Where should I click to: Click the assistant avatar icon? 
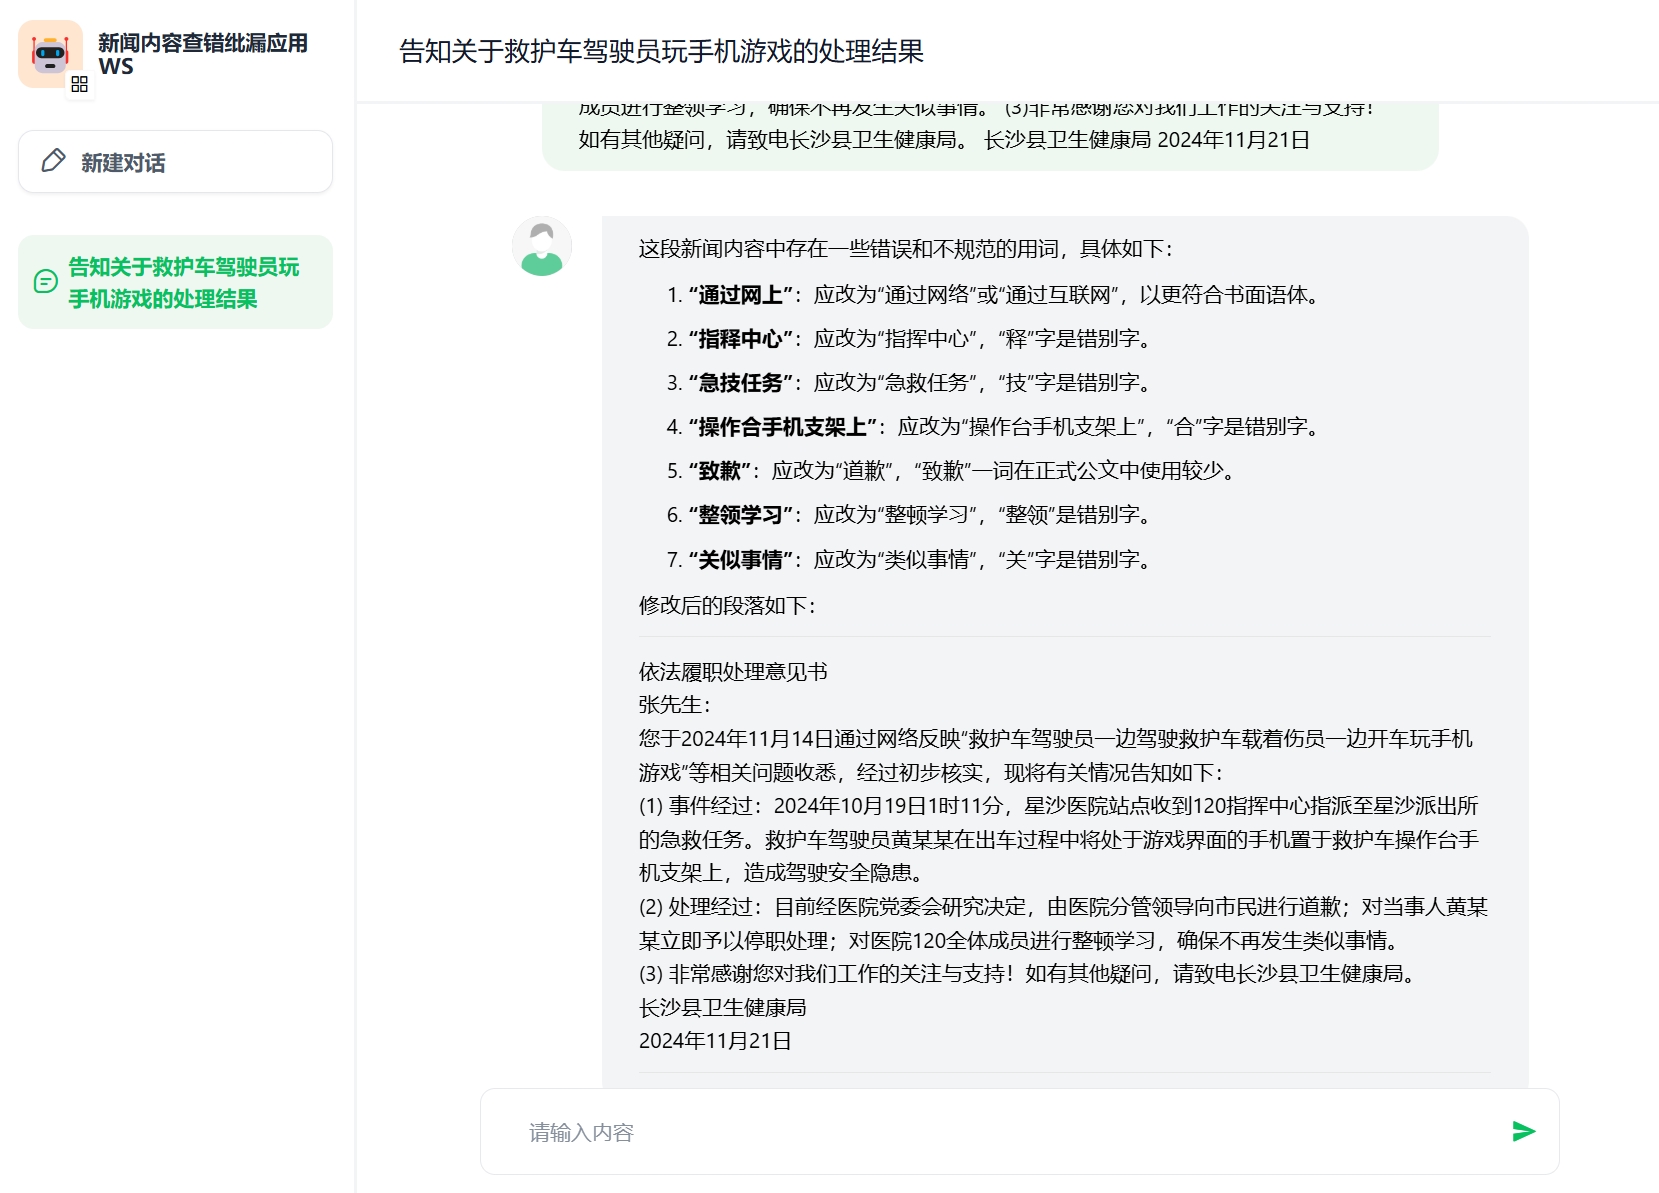(x=542, y=246)
